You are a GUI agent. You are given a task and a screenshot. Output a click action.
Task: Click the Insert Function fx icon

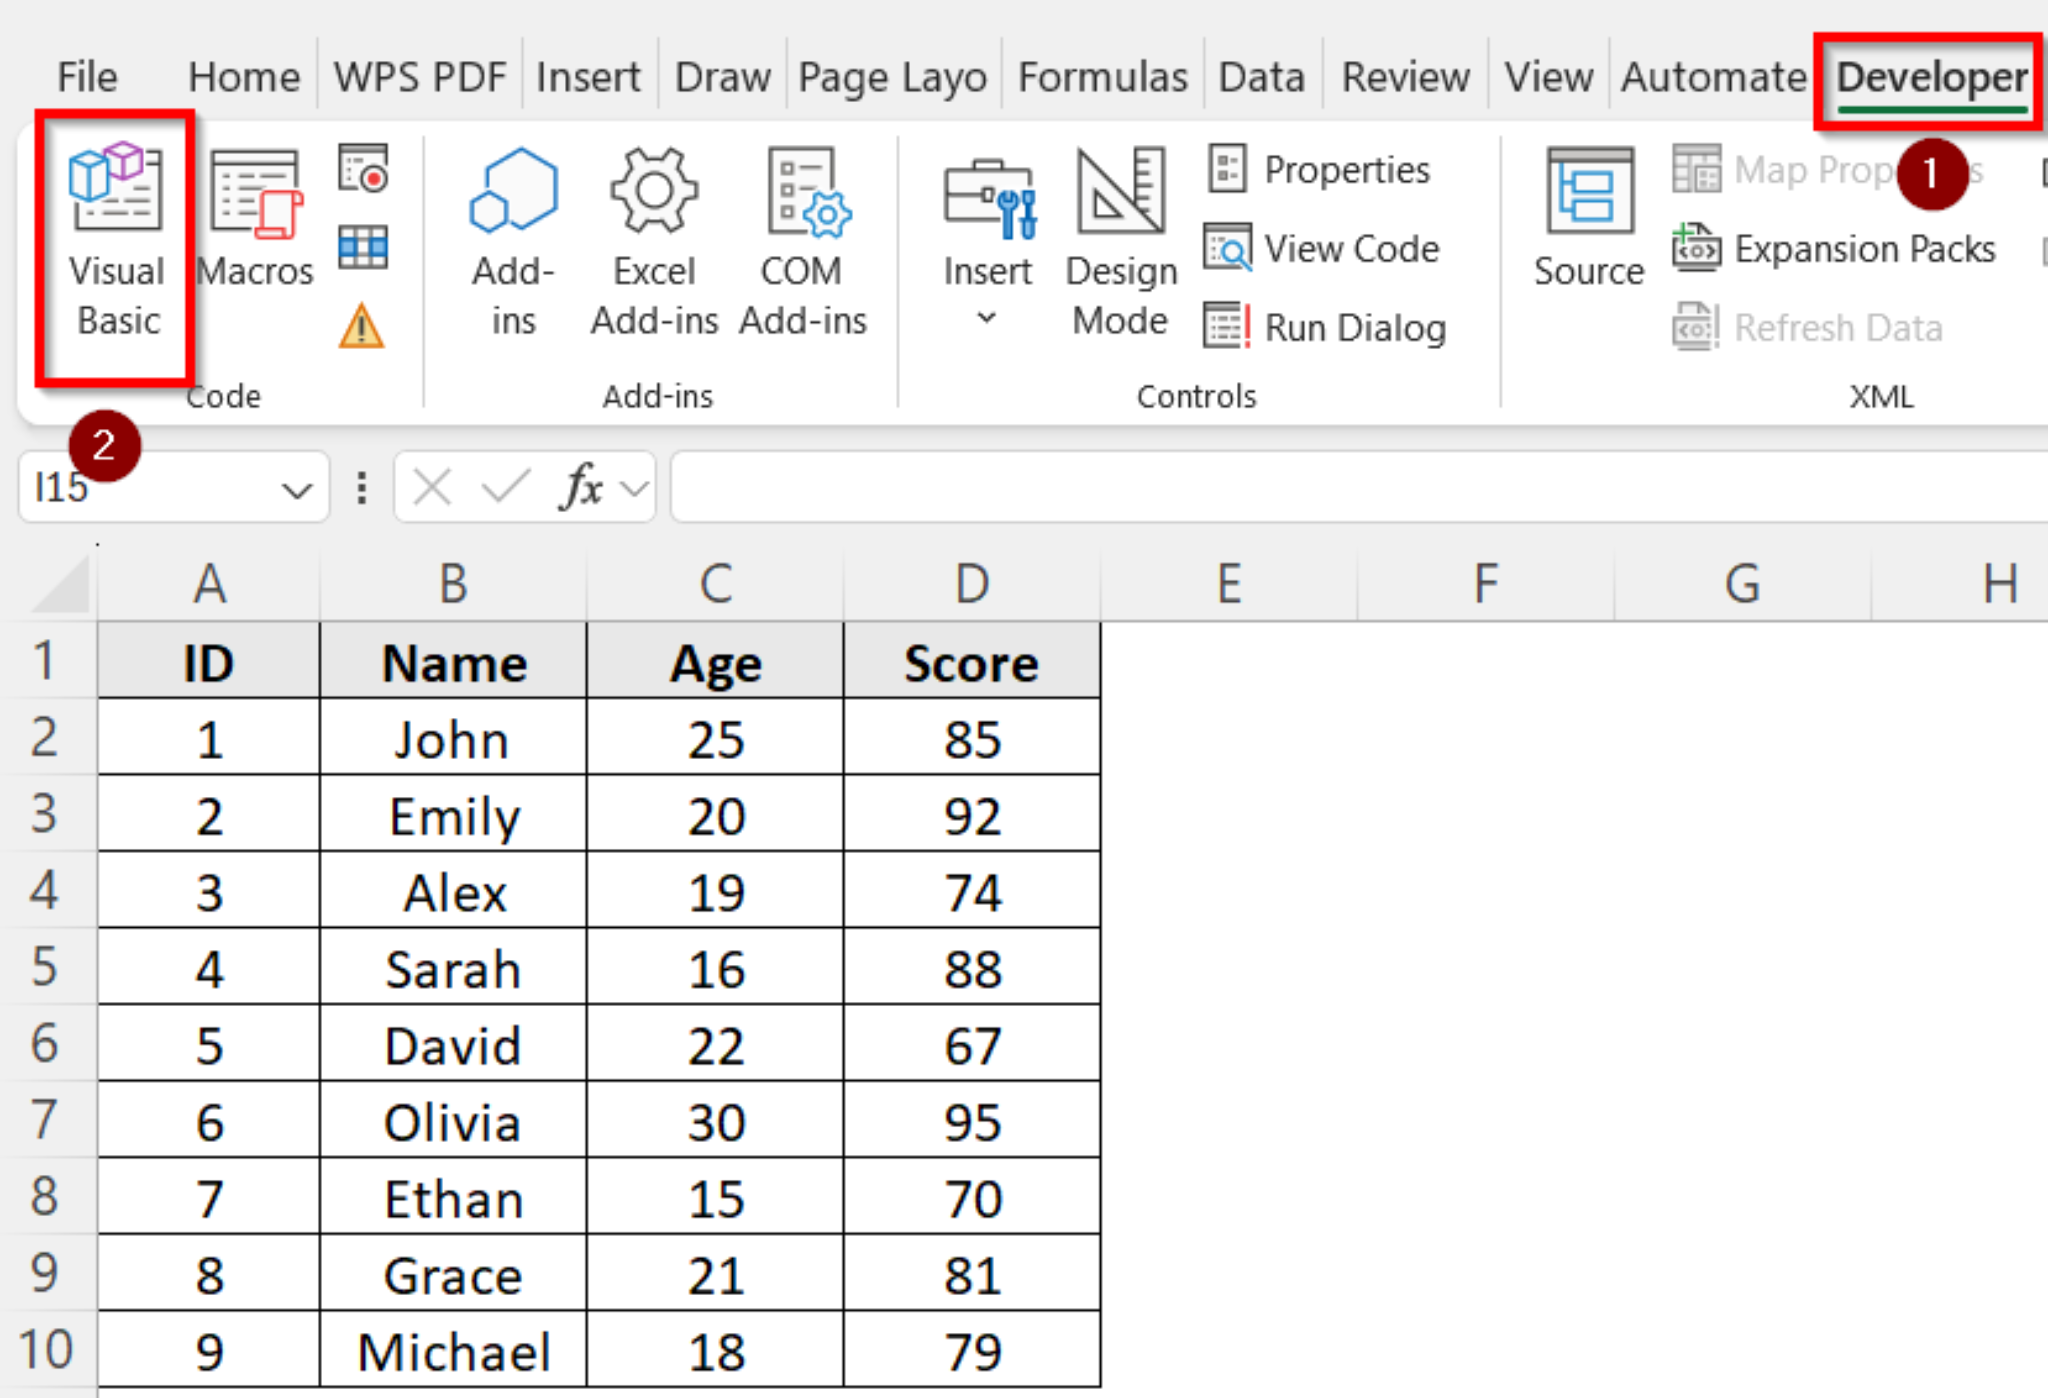click(581, 488)
